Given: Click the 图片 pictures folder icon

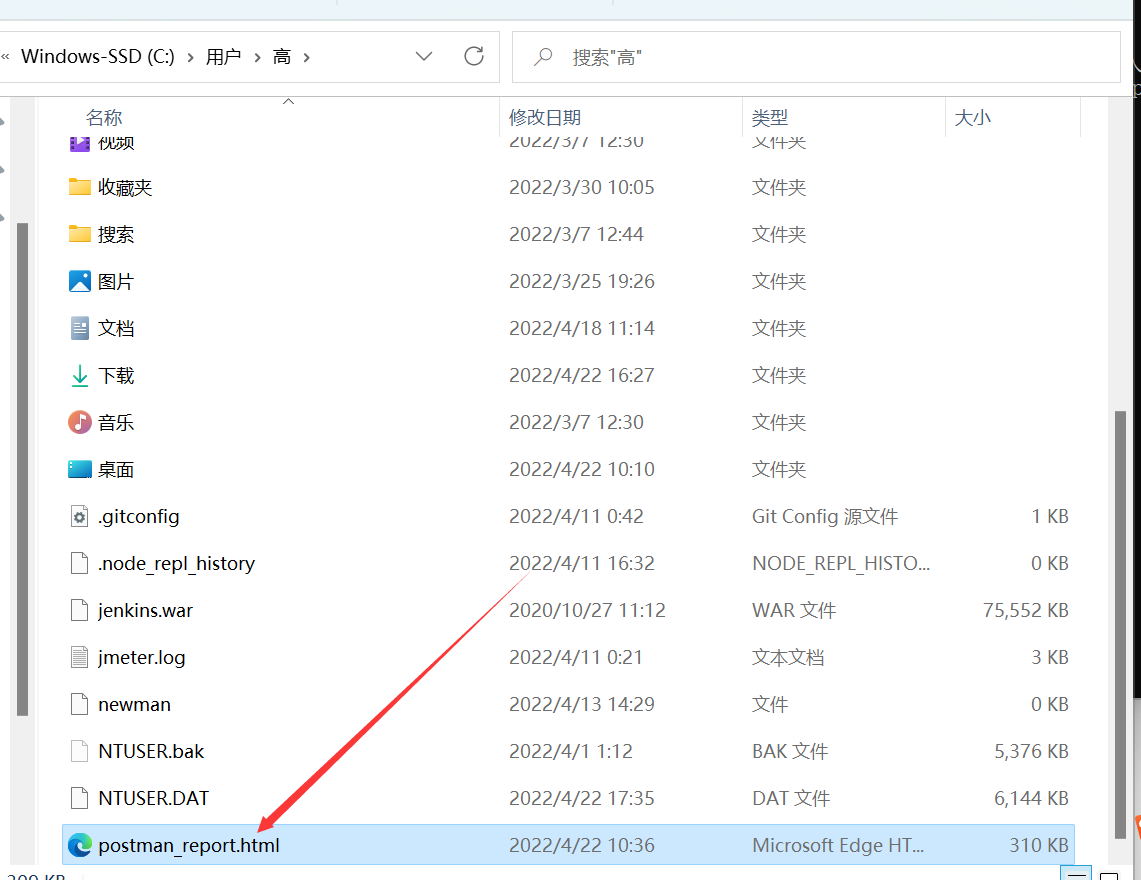Looking at the screenshot, I should coord(79,281).
